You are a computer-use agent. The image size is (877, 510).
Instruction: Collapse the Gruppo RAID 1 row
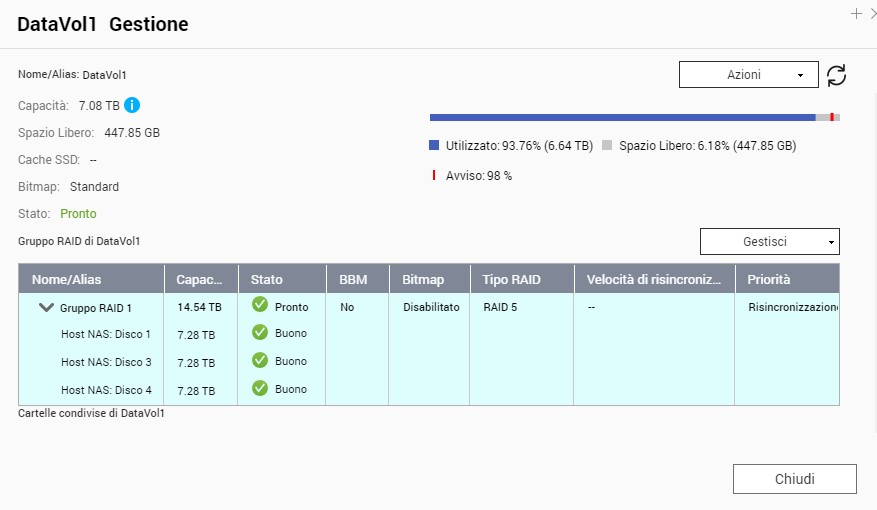[x=46, y=308]
